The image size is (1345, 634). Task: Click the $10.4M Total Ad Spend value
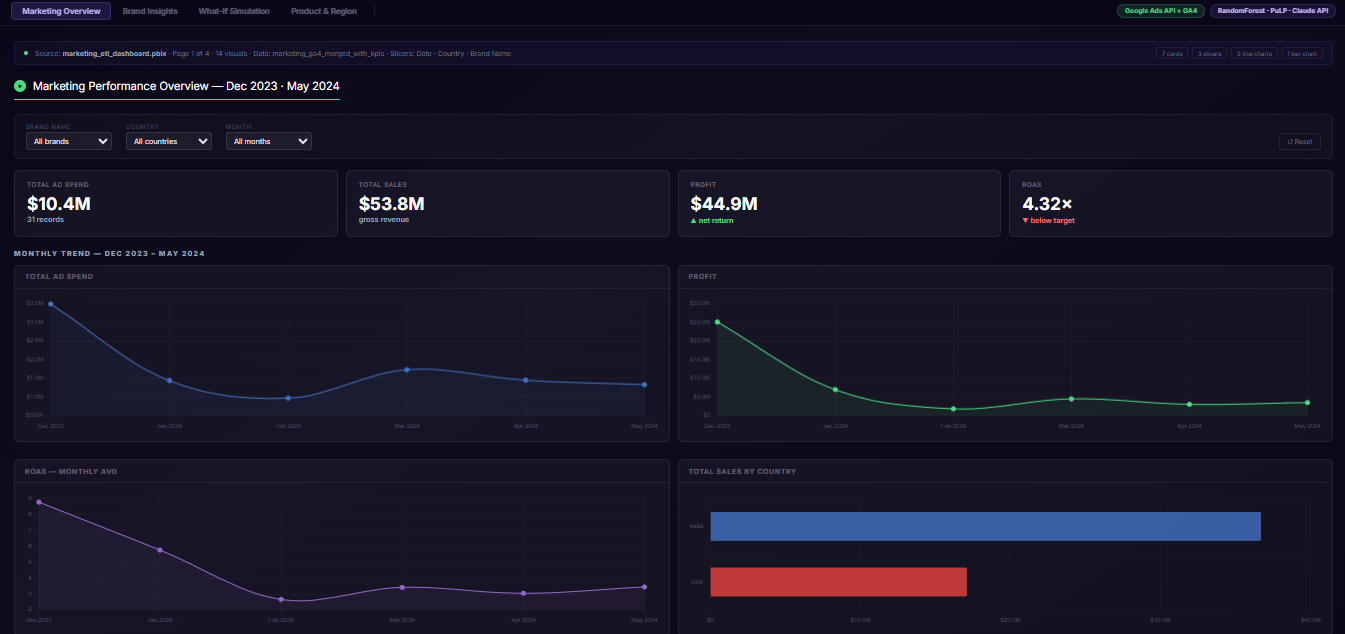(x=59, y=204)
